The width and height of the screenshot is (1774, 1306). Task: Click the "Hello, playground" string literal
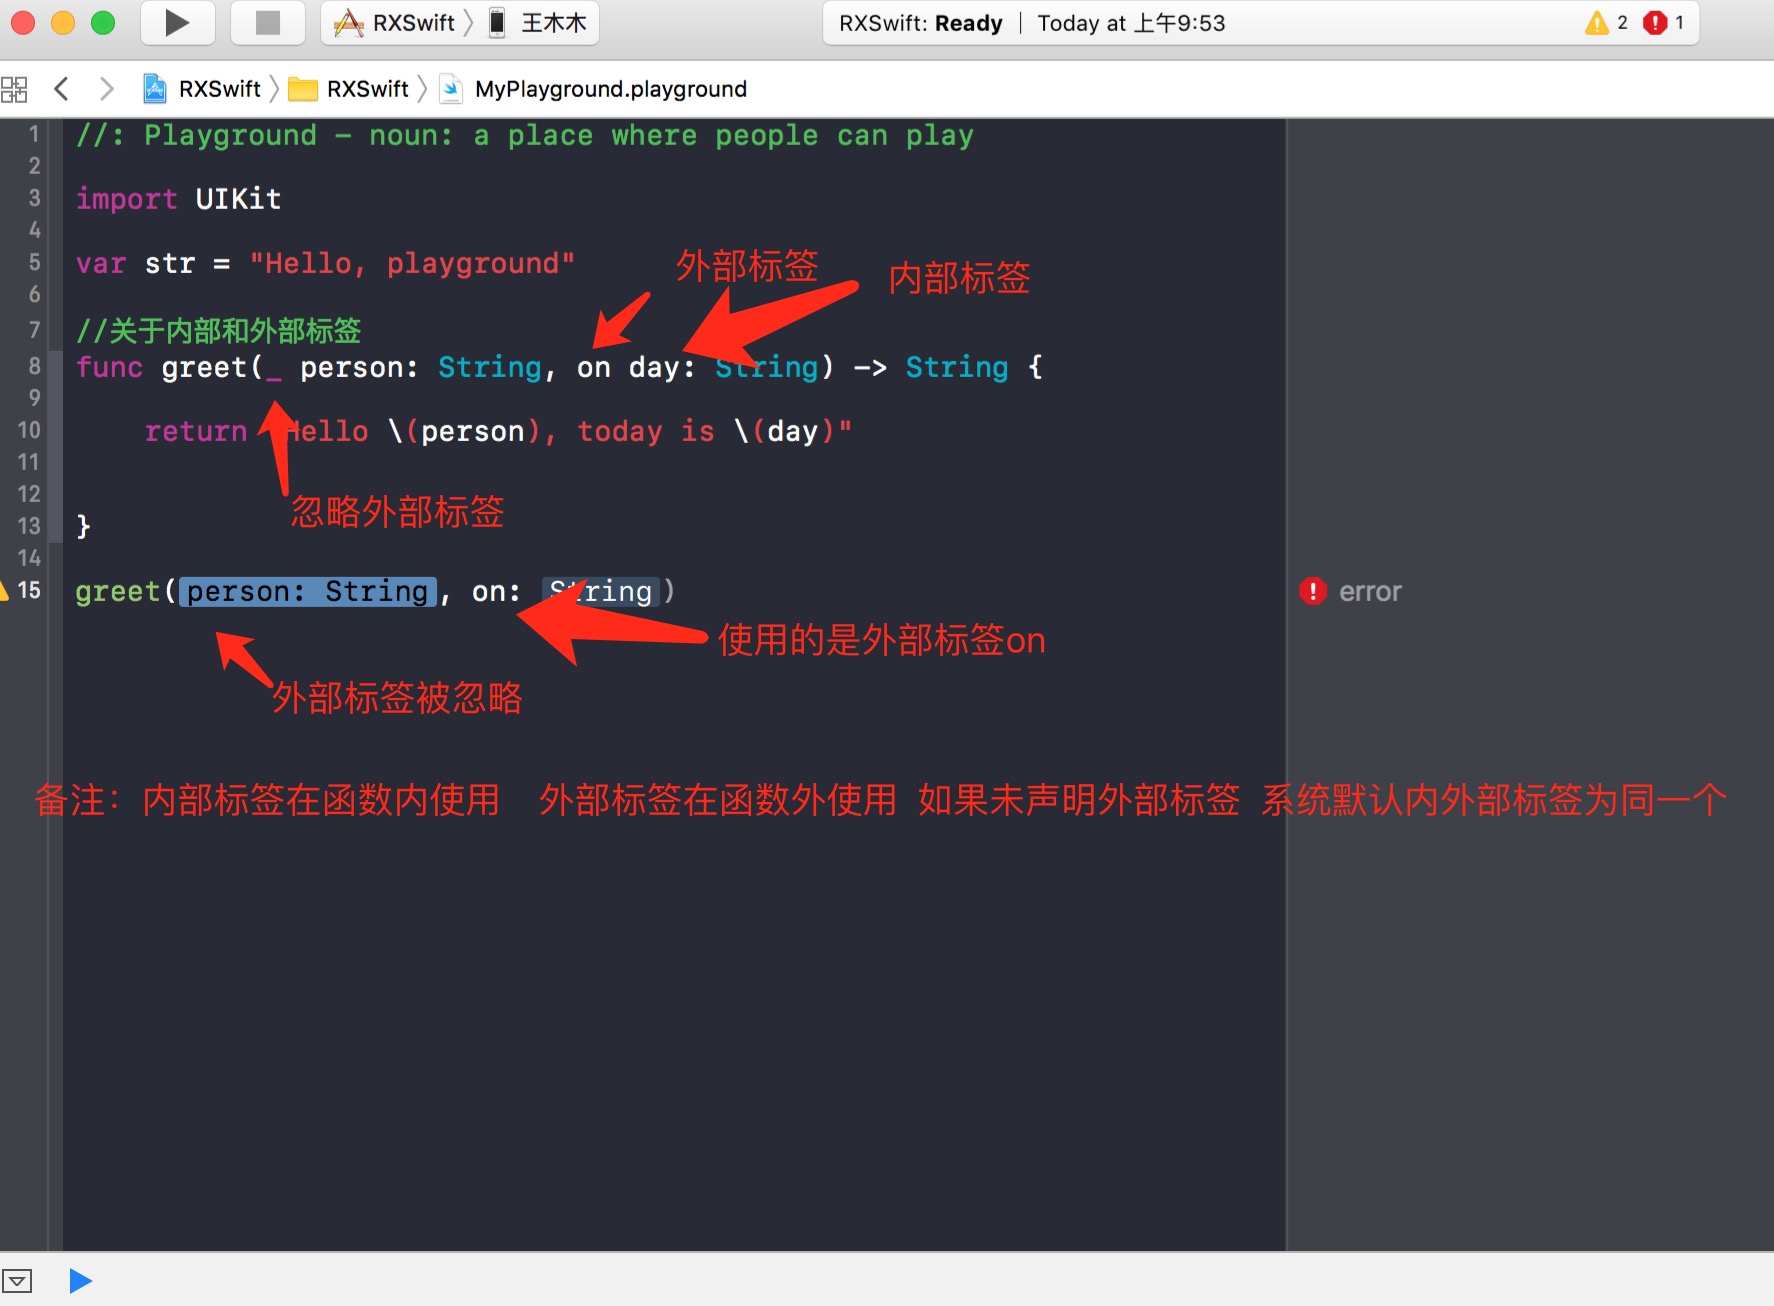point(412,264)
